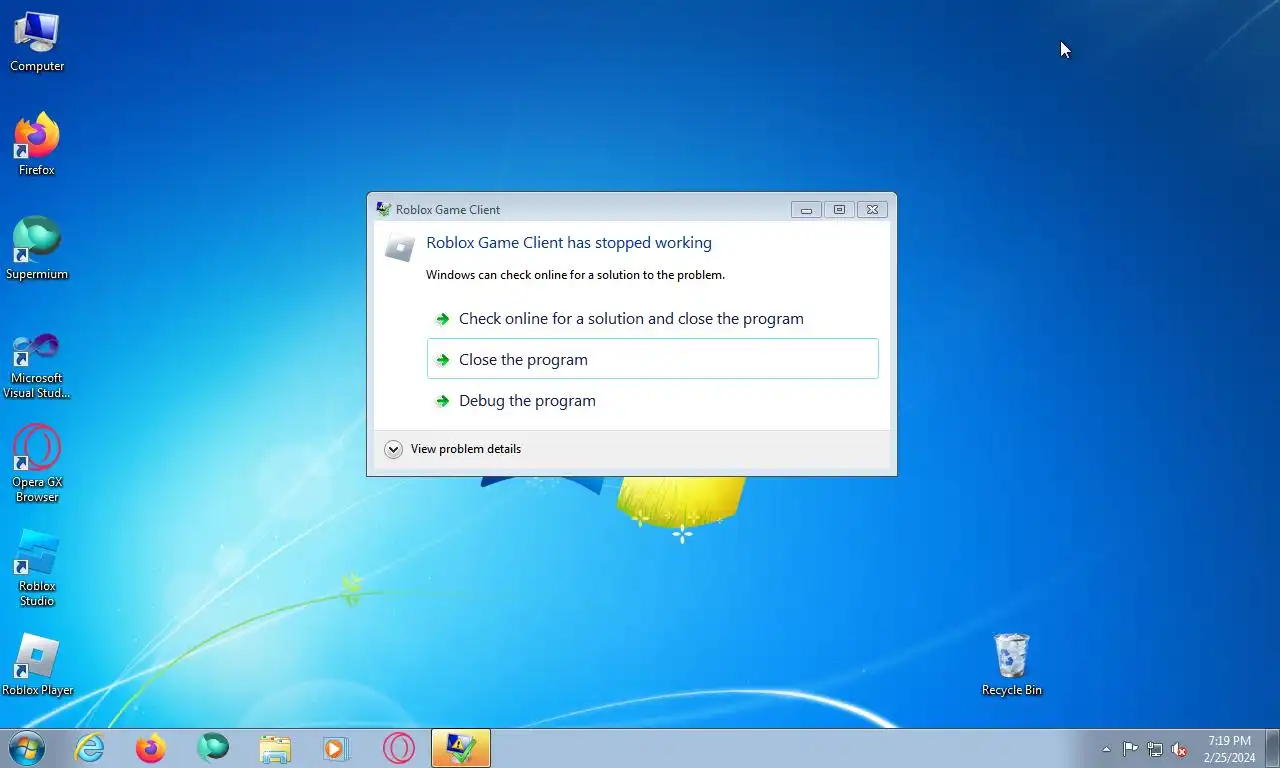This screenshot has width=1280, height=768.
Task: Select the Roblox Player desktop shortcut
Action: (x=37, y=665)
